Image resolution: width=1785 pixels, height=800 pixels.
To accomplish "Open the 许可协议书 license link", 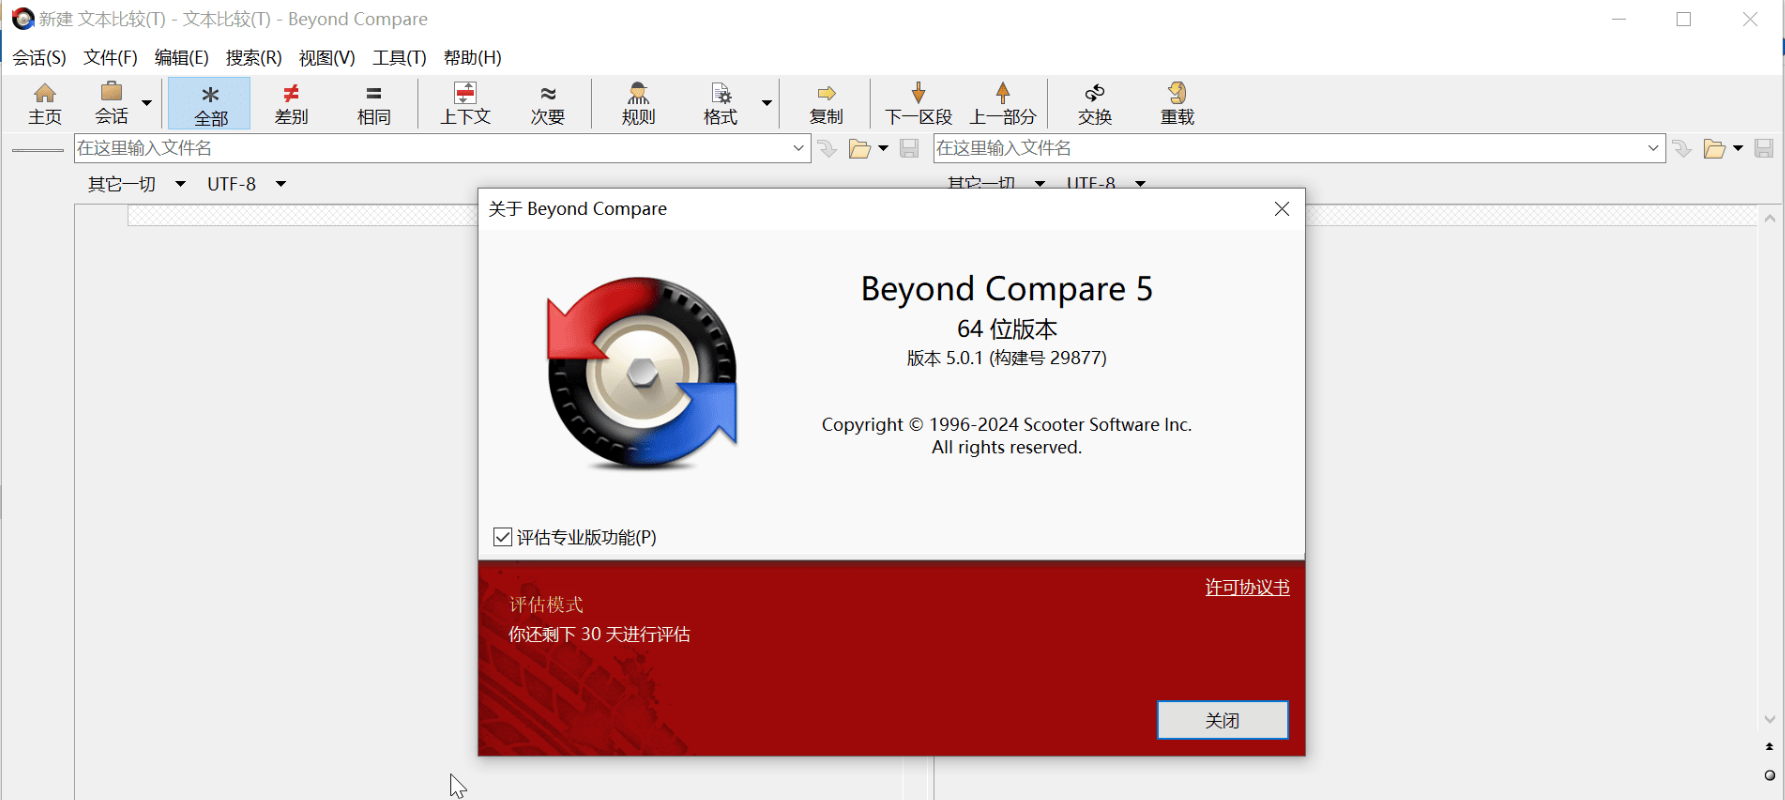I will tap(1247, 588).
